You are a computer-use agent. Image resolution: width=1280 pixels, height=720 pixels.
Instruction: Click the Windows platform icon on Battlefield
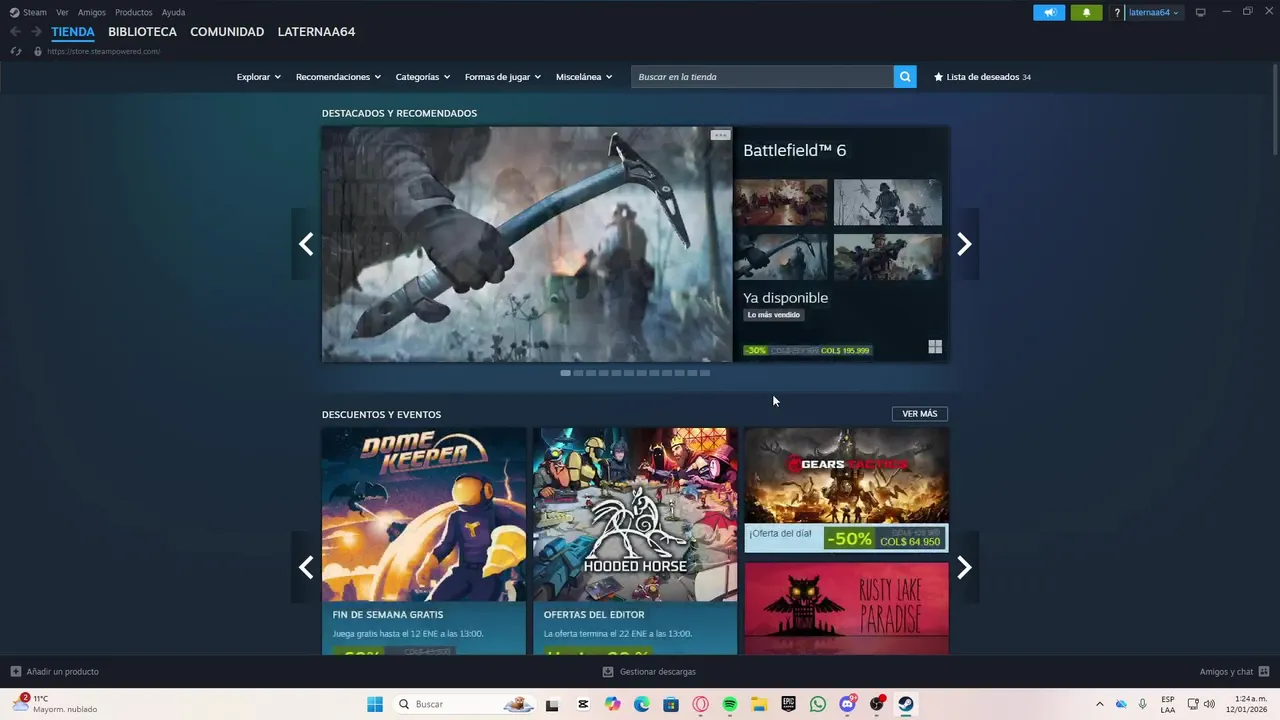click(935, 347)
